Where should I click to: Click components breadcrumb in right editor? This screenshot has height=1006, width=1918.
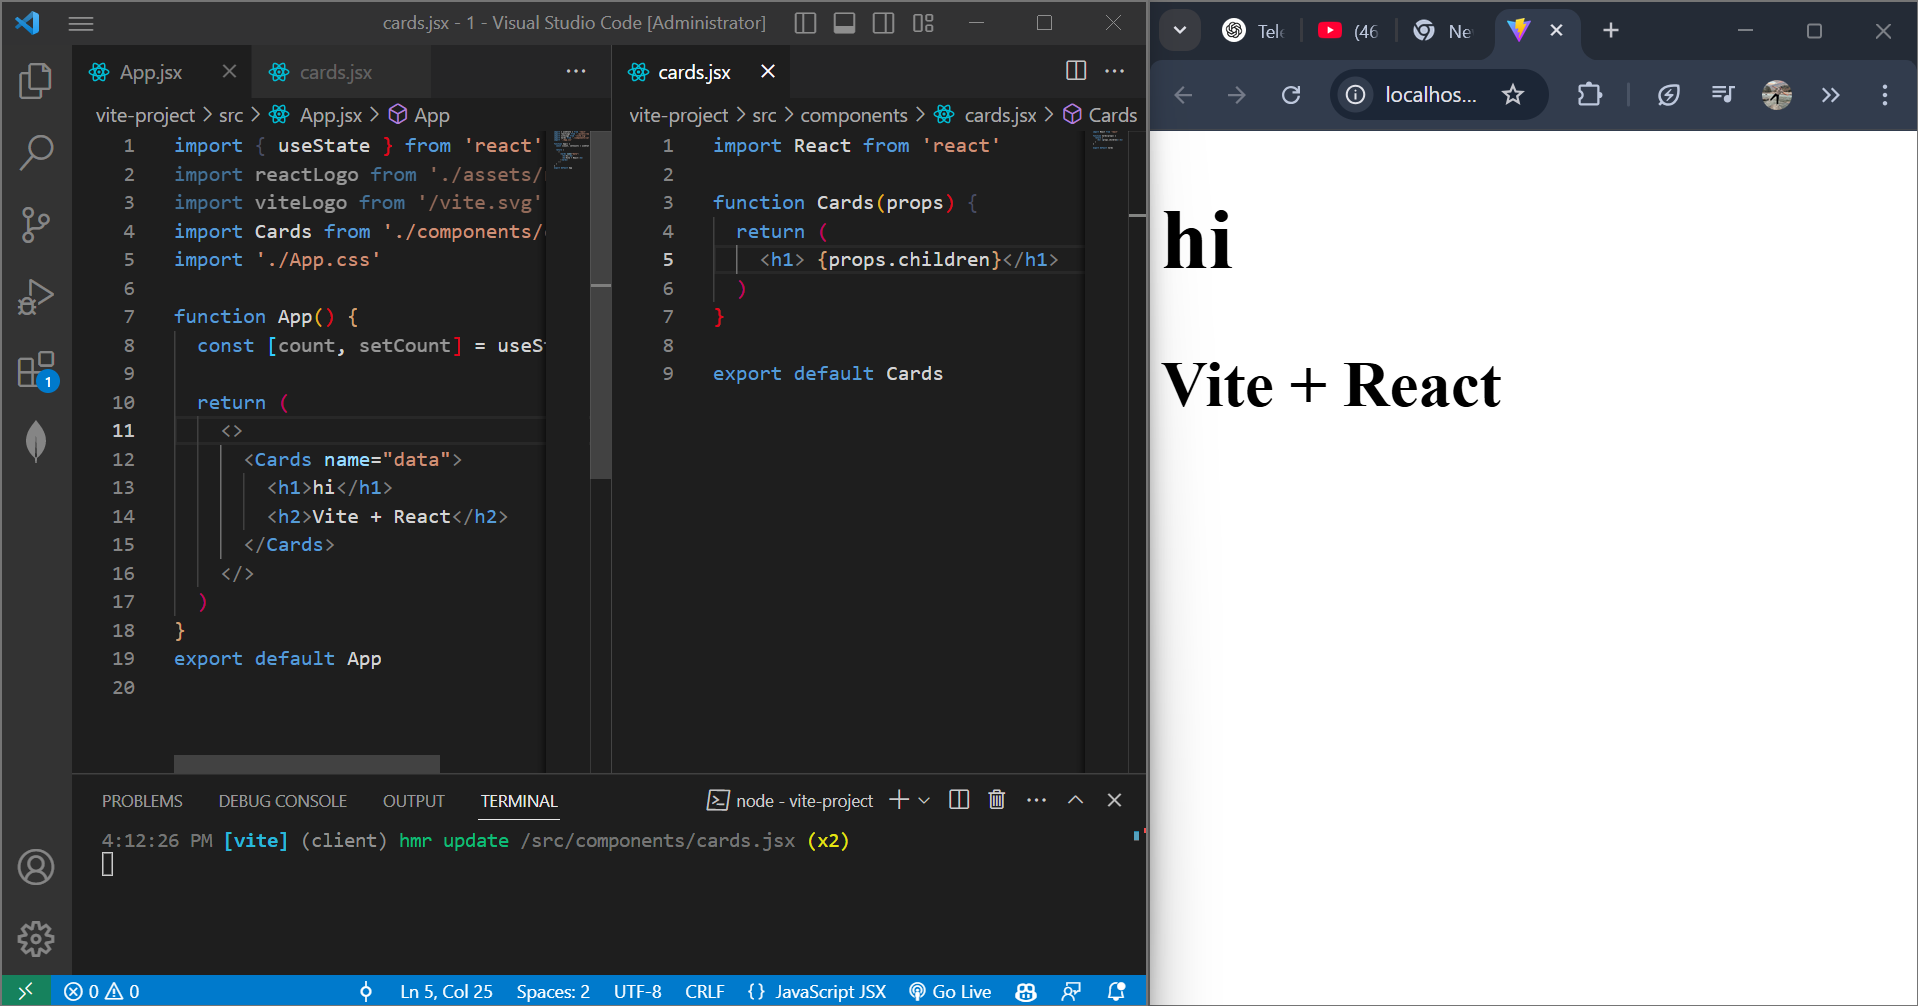click(854, 115)
